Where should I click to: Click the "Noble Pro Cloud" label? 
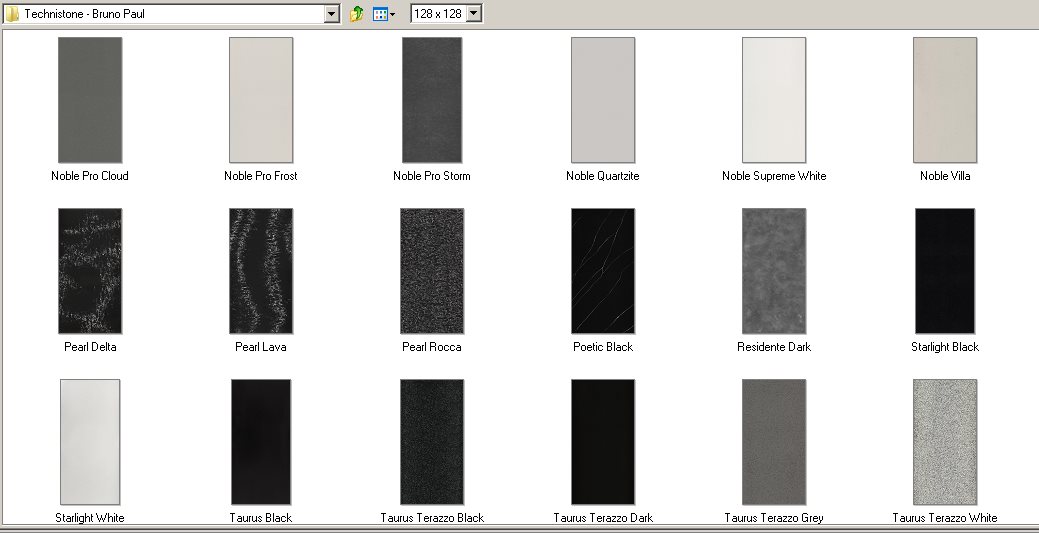pos(90,176)
